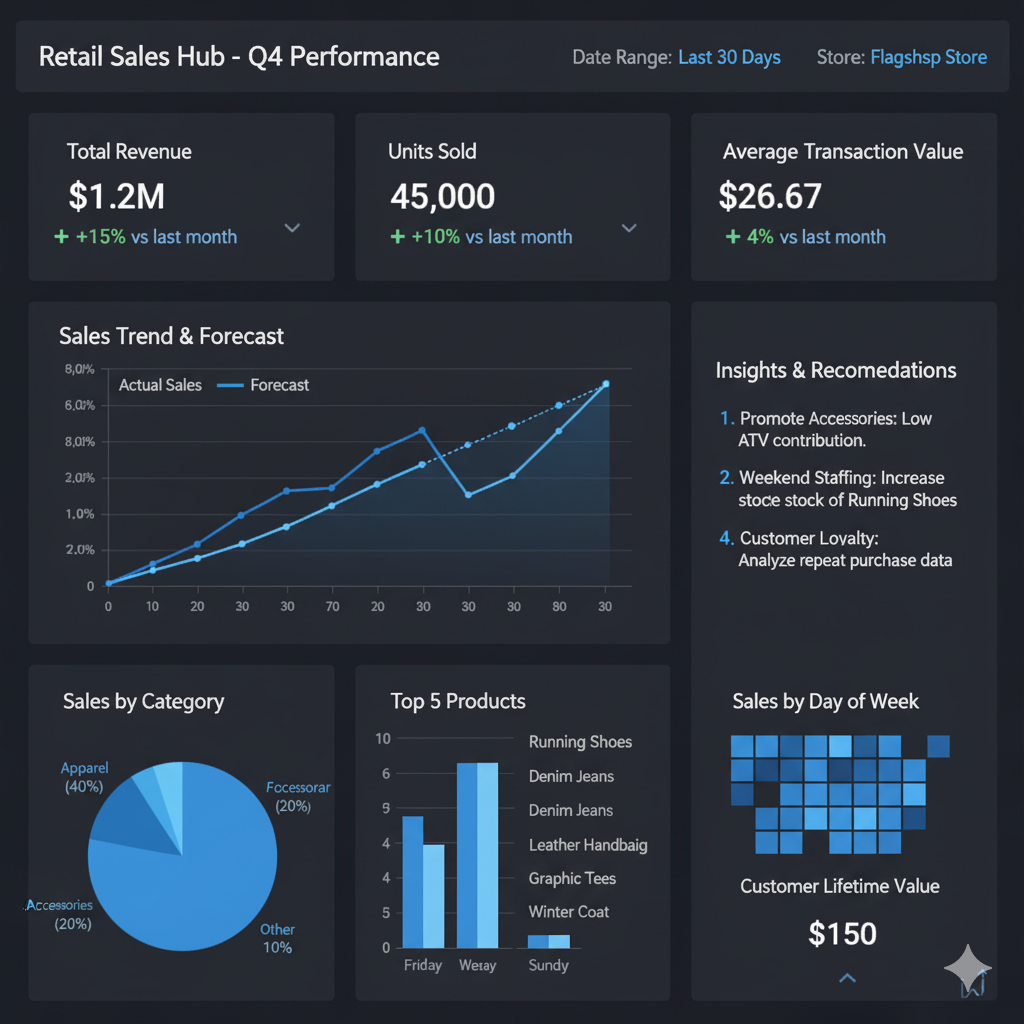Select the Apparel (40%) pie label

(83, 777)
